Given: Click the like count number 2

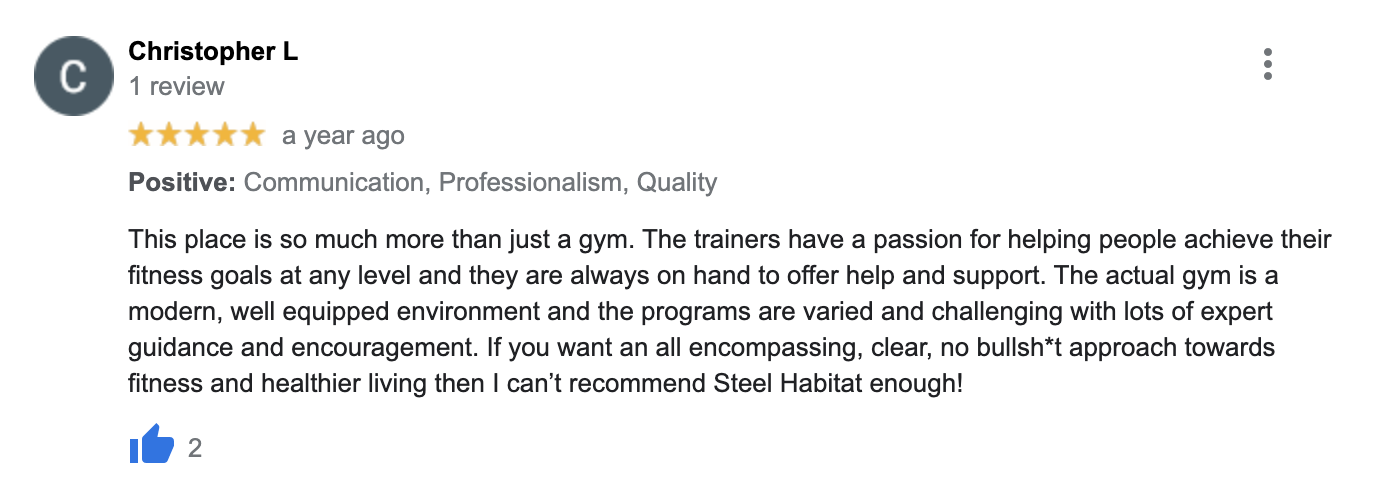Looking at the screenshot, I should click(195, 448).
